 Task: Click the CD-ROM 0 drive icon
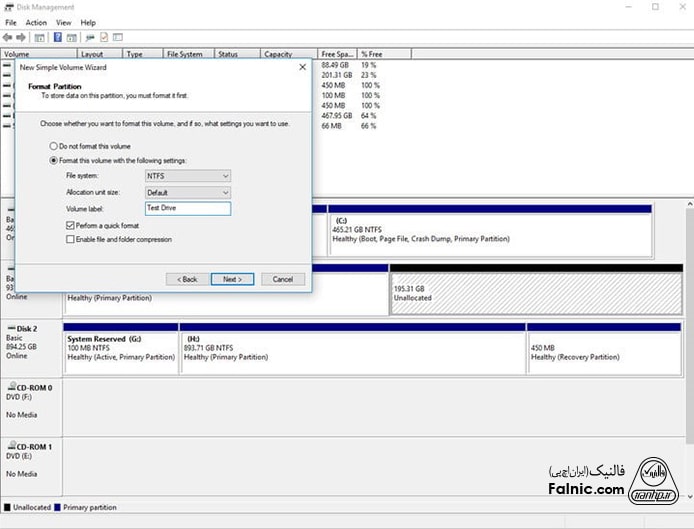(x=10, y=386)
